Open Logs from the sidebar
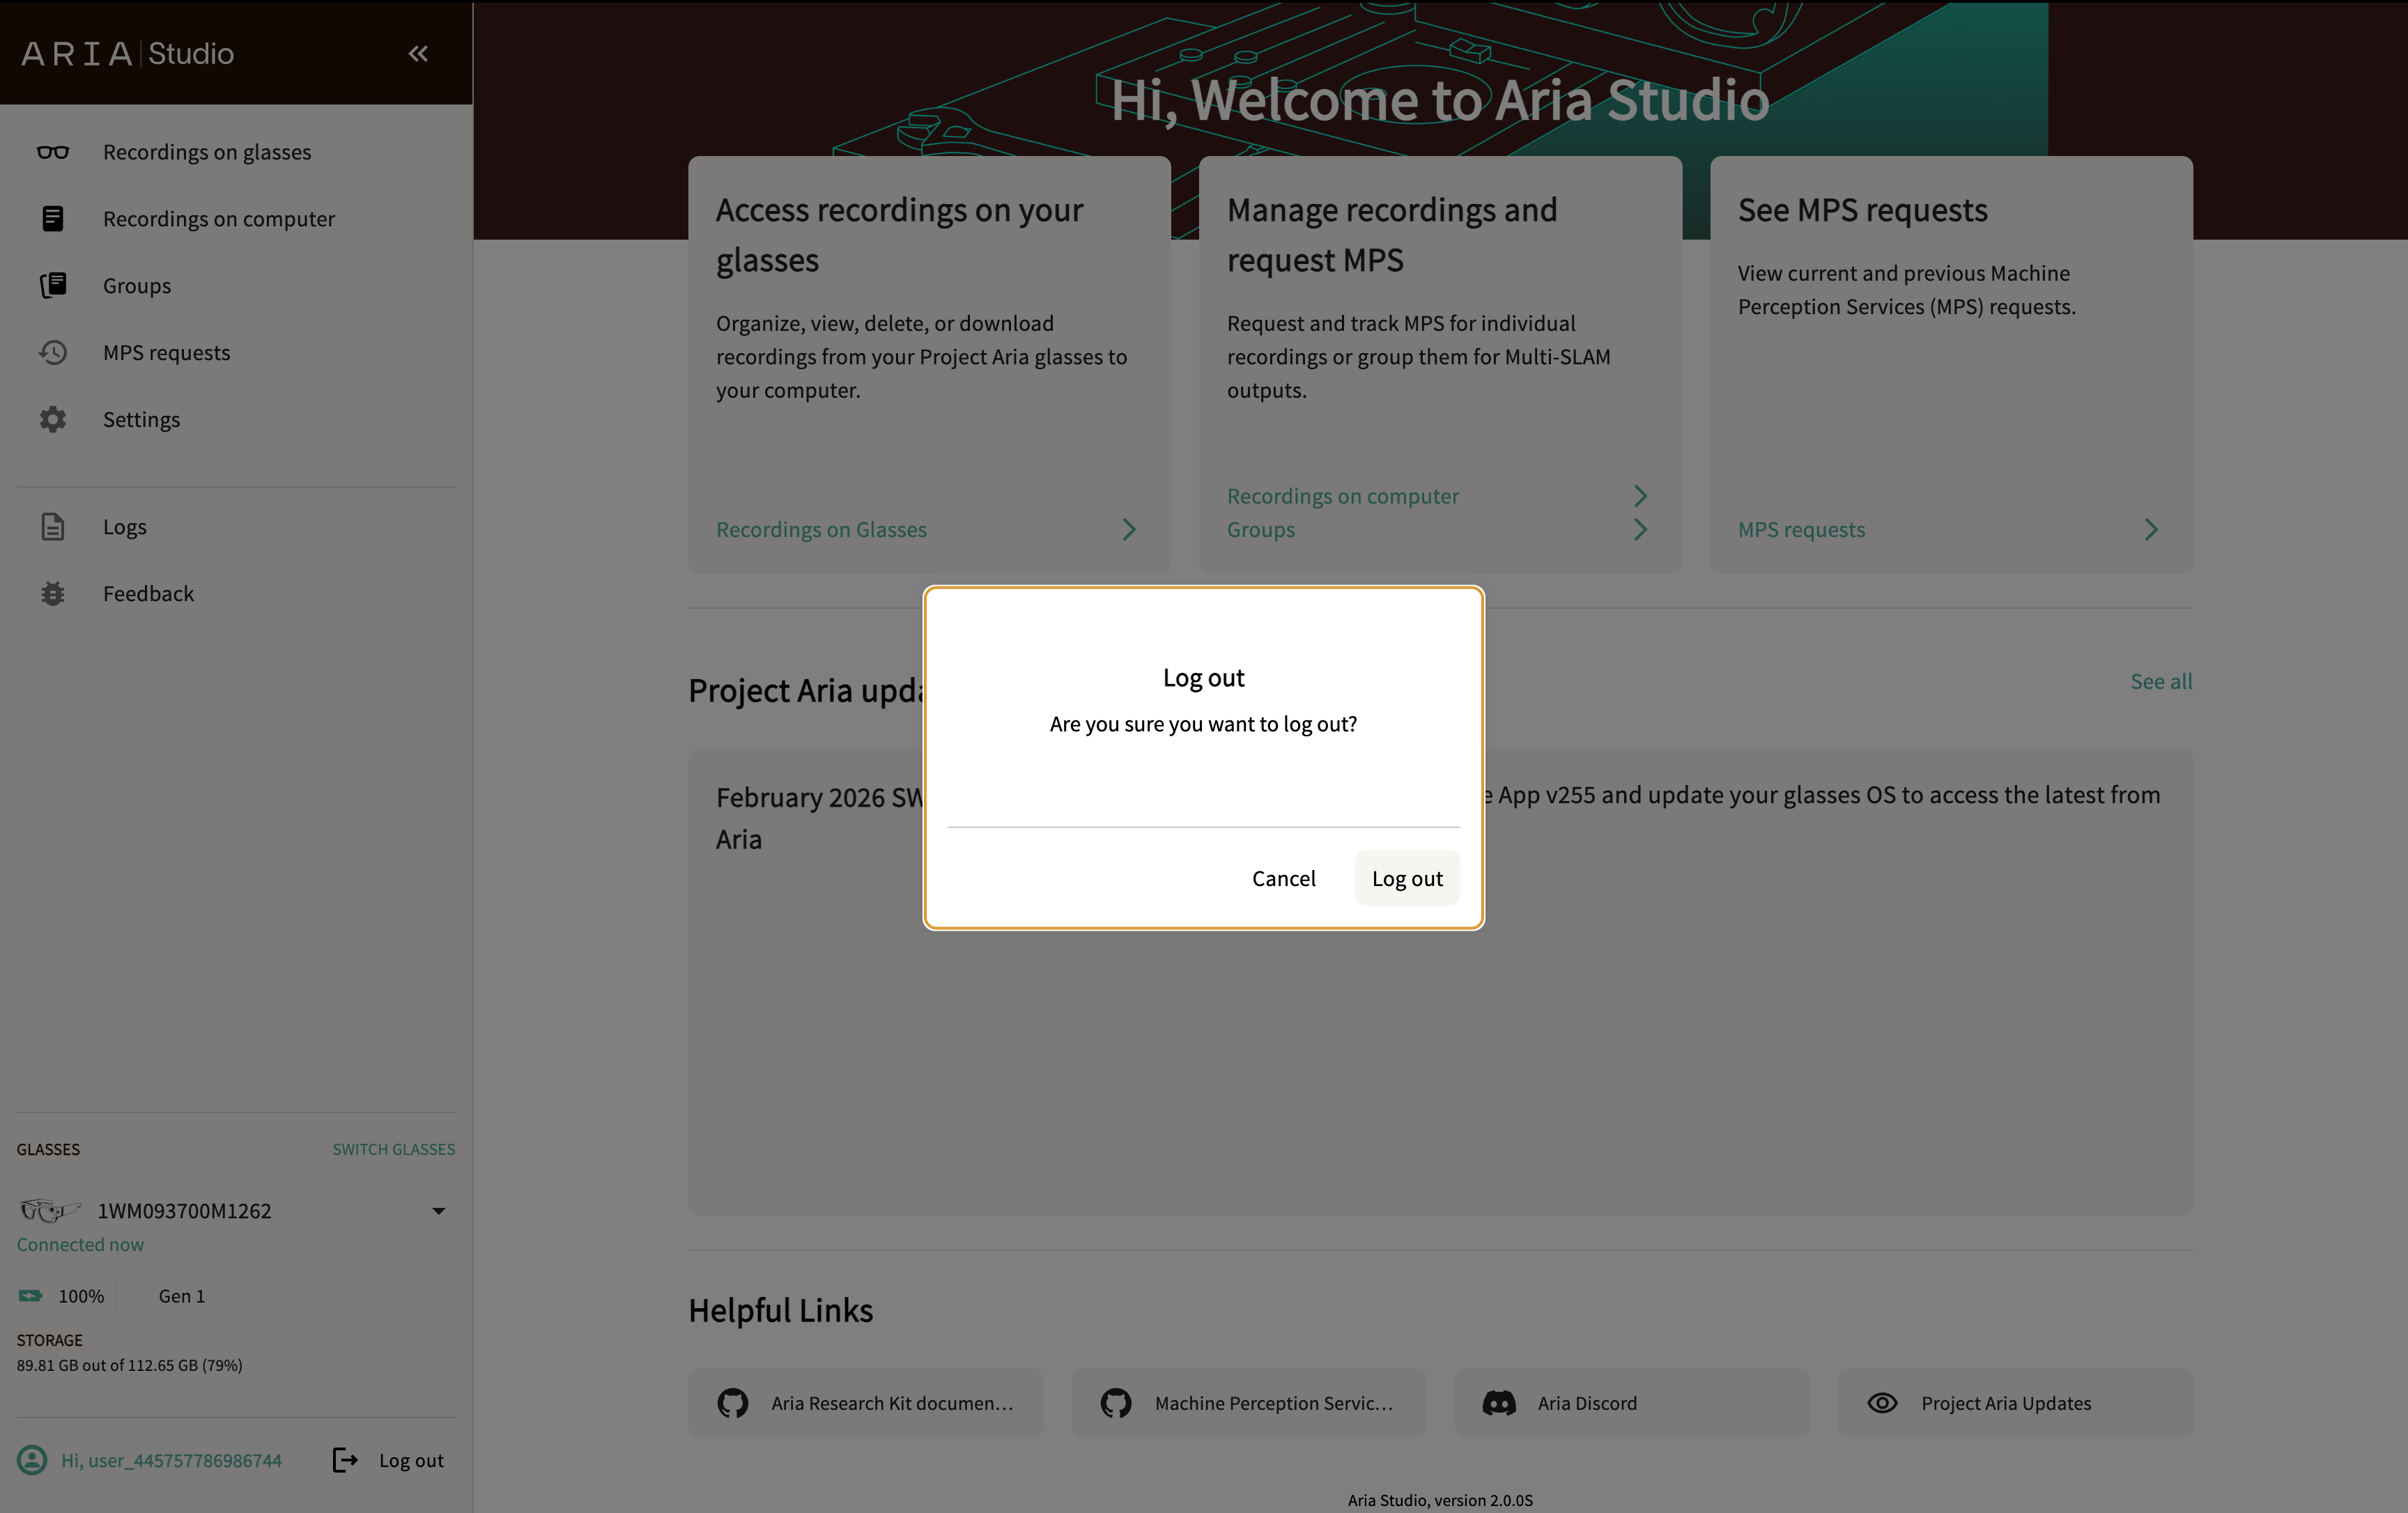The width and height of the screenshot is (2408, 1513). [x=236, y=527]
